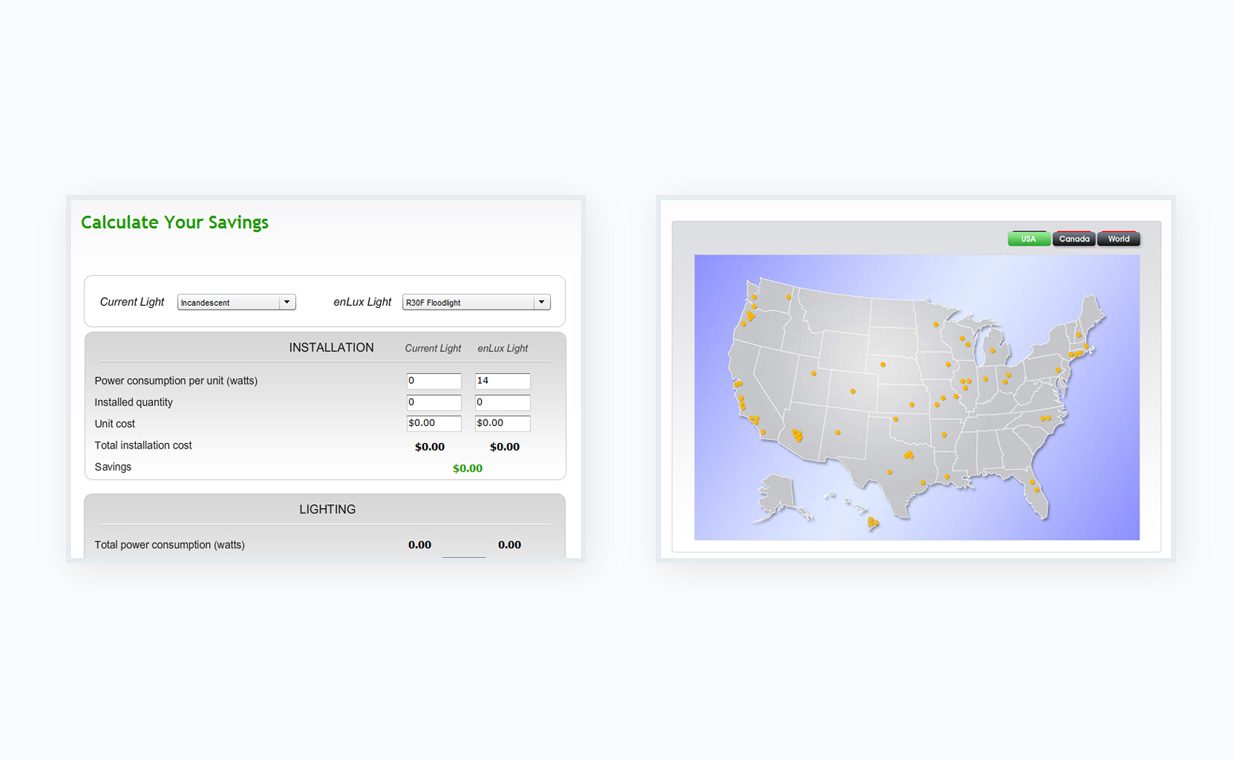Click the 'Installed quantity' label
This screenshot has height=760, width=1235.
[x=134, y=402]
